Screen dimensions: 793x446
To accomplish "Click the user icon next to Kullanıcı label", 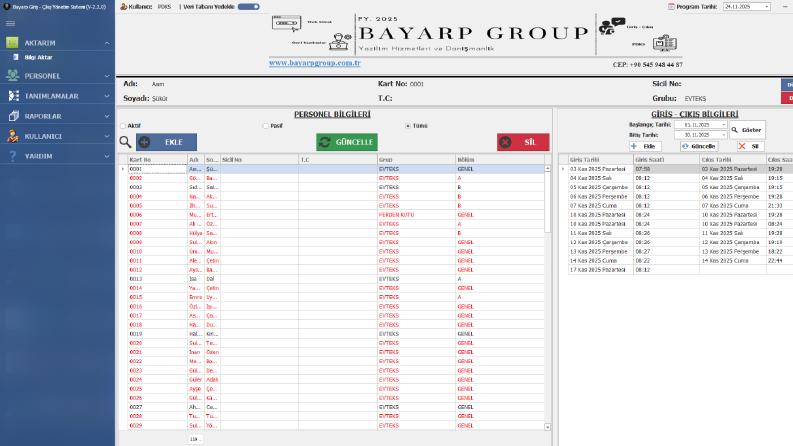I will pyautogui.click(x=123, y=7).
